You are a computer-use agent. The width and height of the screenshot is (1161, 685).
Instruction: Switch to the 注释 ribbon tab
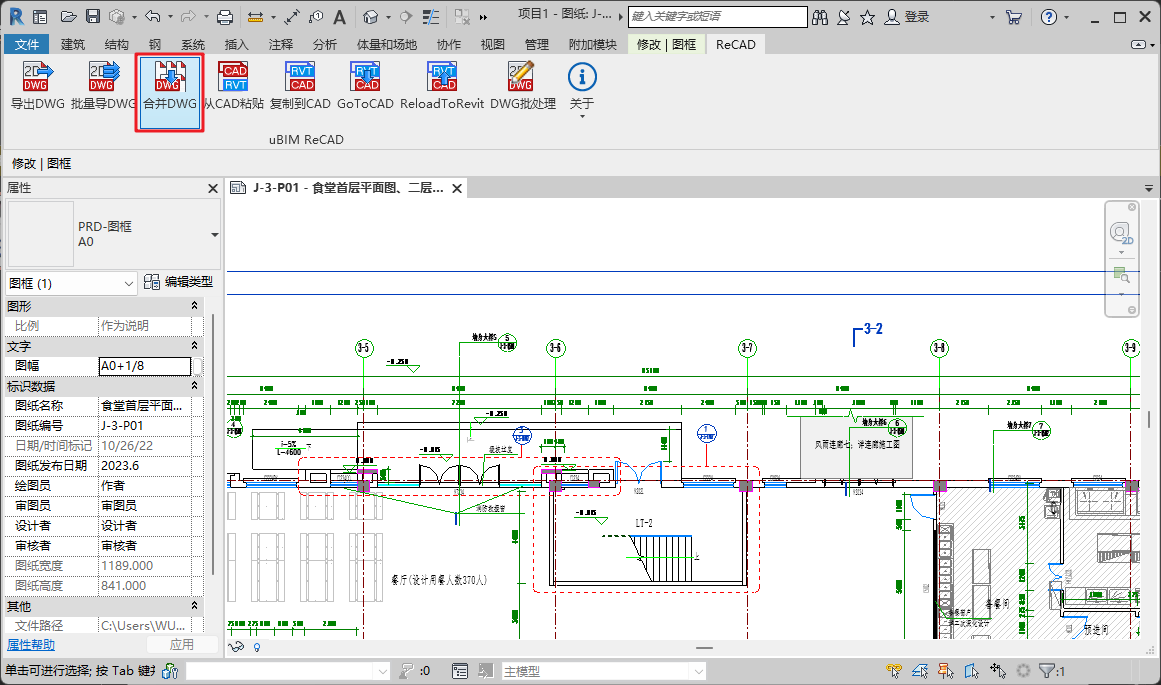(281, 44)
